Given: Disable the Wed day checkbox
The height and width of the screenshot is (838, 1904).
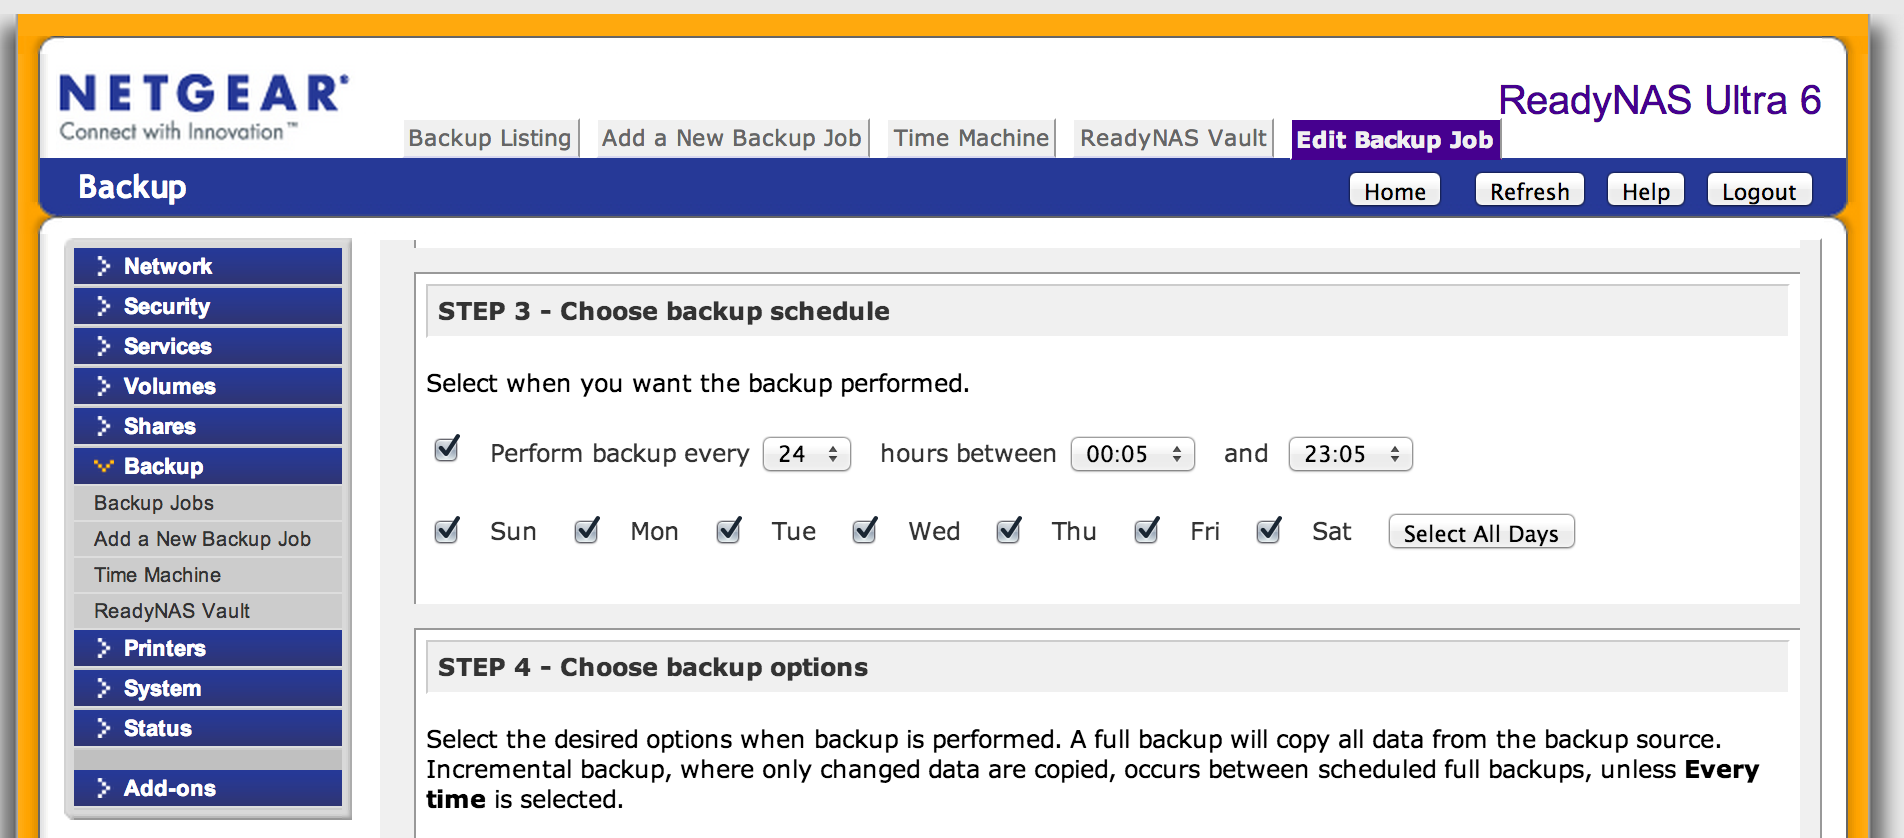Looking at the screenshot, I should [865, 530].
